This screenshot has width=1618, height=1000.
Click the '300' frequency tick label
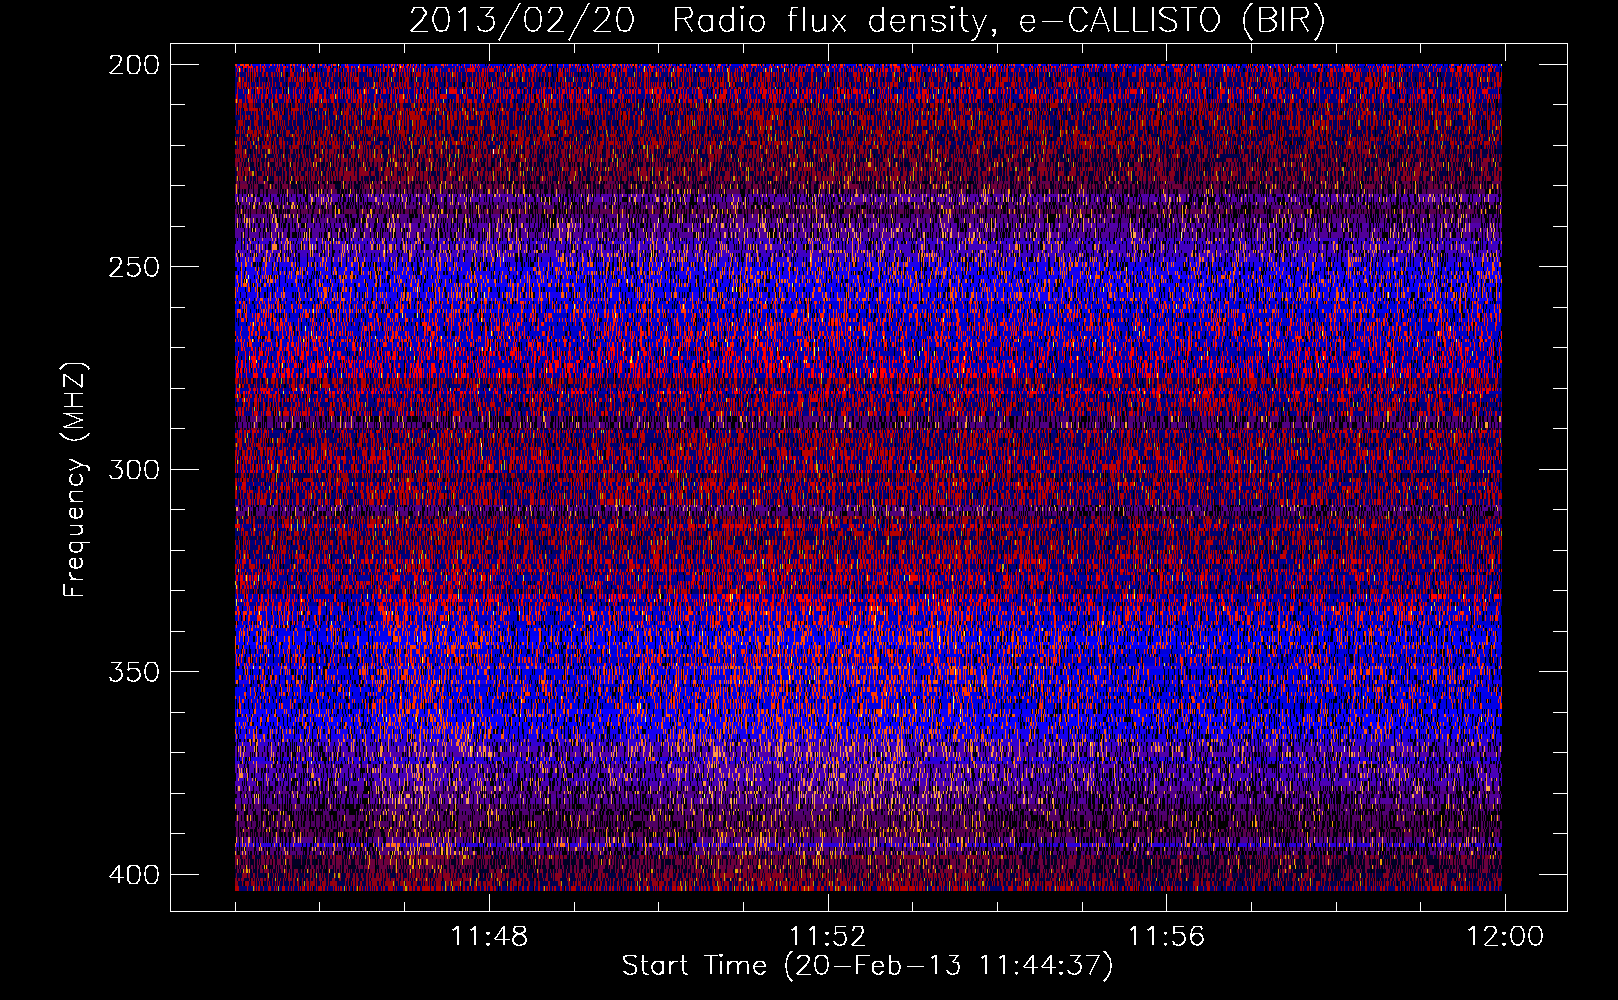133,469
